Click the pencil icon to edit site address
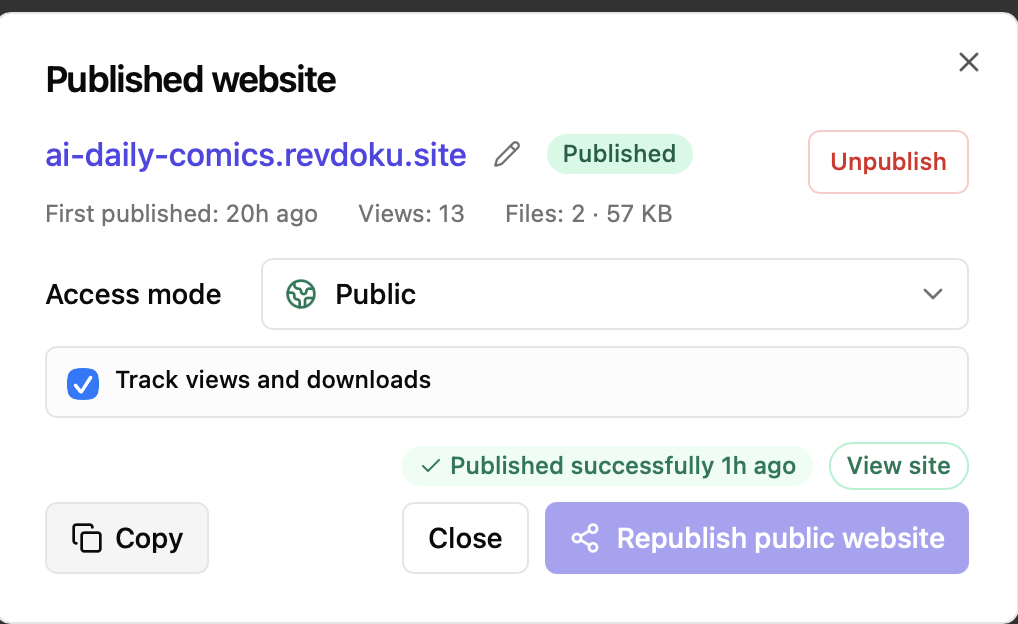Screen dimensions: 1018x624 506,154
